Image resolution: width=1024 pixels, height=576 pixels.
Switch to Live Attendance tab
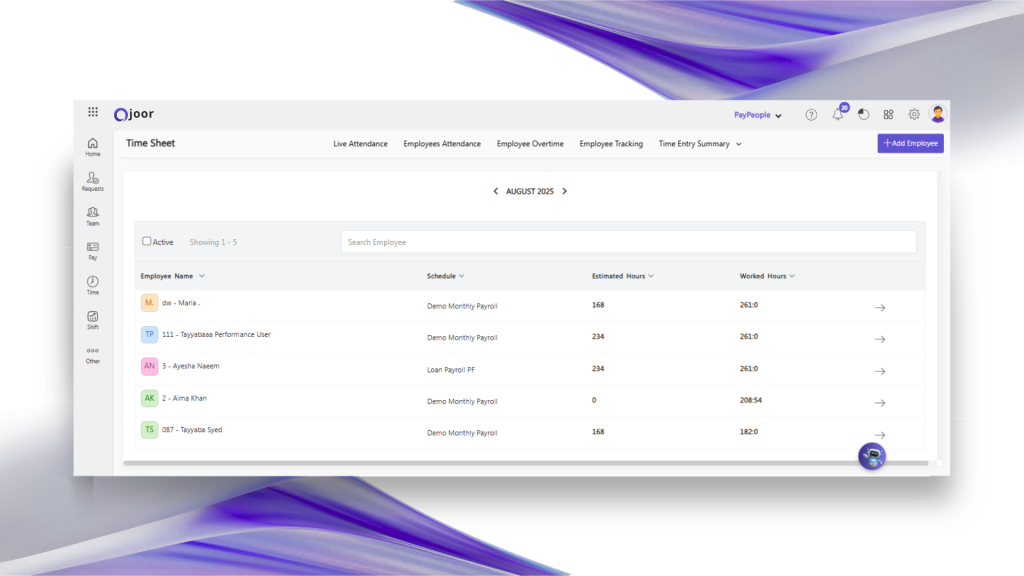[360, 144]
